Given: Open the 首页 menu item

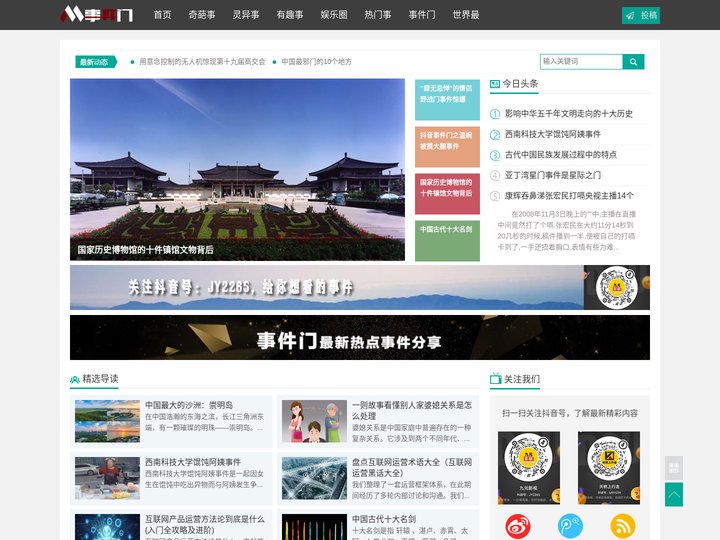Looking at the screenshot, I should coord(162,15).
